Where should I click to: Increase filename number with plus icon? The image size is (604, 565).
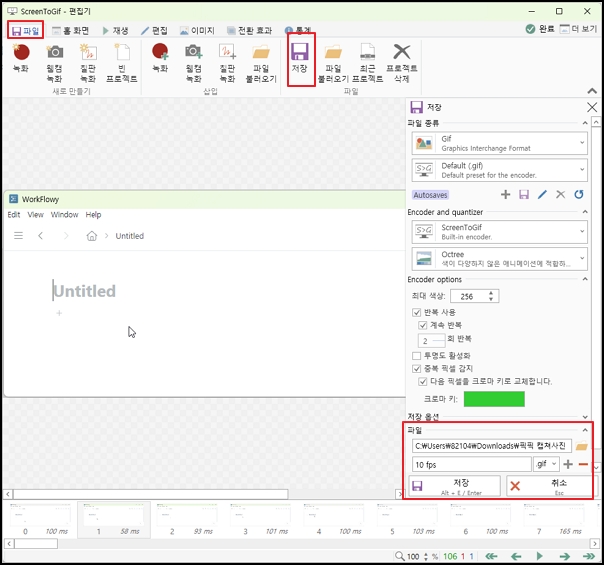[568, 464]
